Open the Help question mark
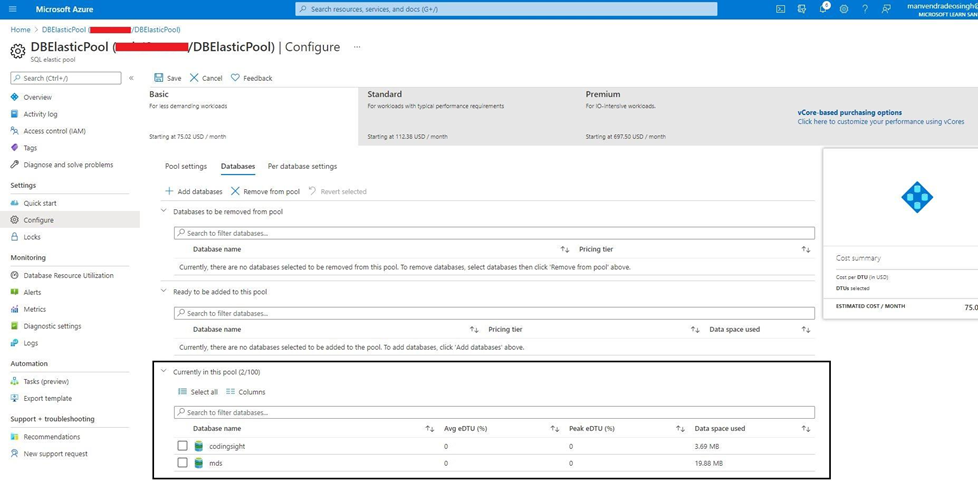Screen dimensions: 978x482 865,9
